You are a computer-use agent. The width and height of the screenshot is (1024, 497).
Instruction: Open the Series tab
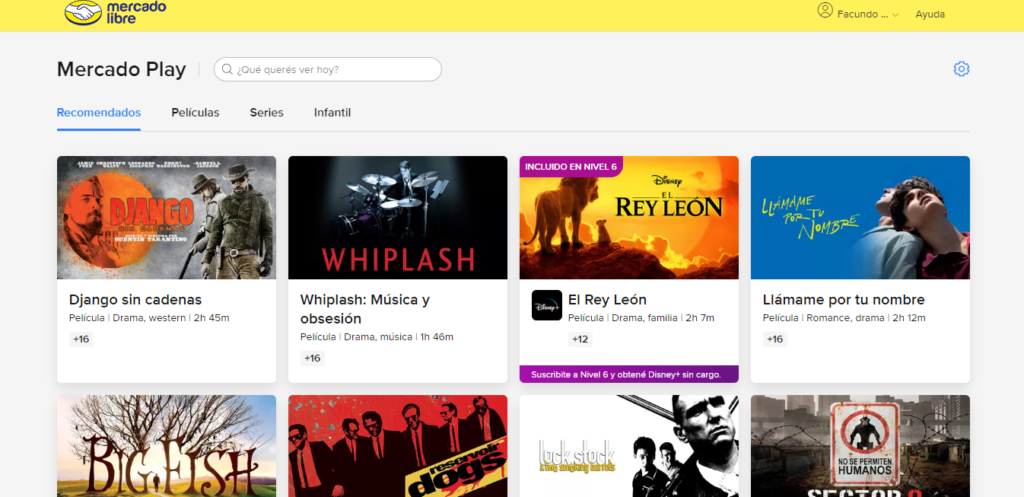[x=266, y=113]
